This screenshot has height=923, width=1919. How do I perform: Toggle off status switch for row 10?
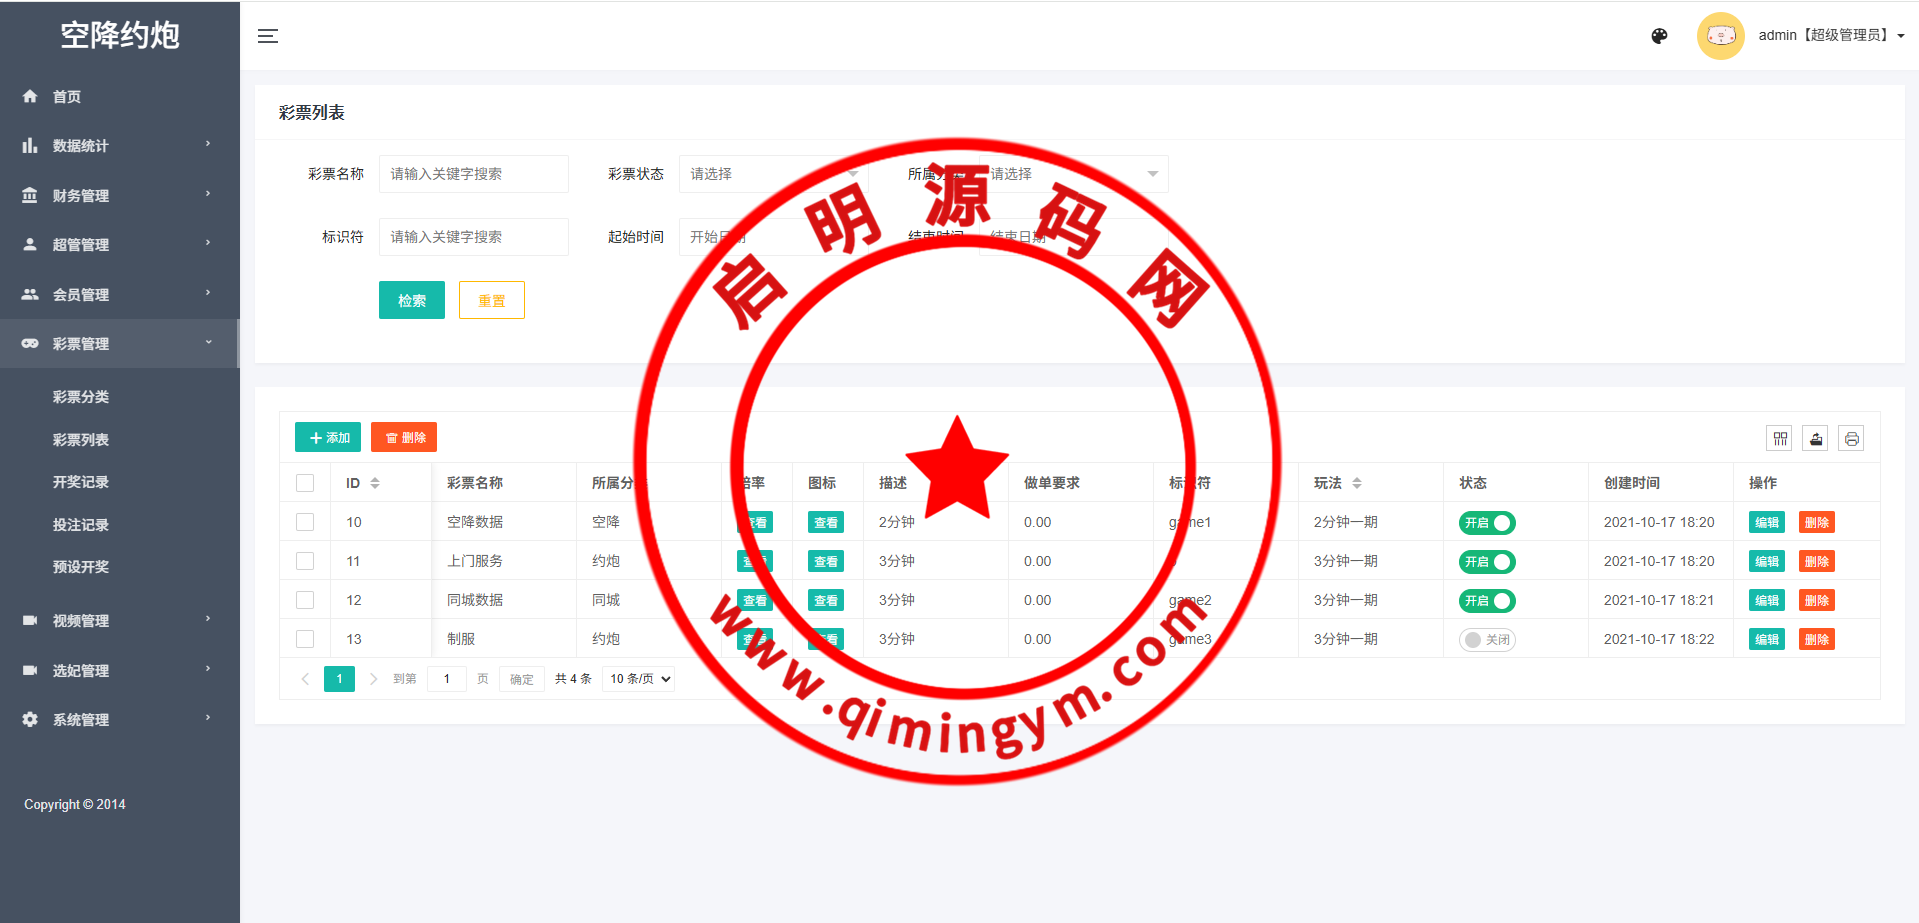coord(1487,523)
